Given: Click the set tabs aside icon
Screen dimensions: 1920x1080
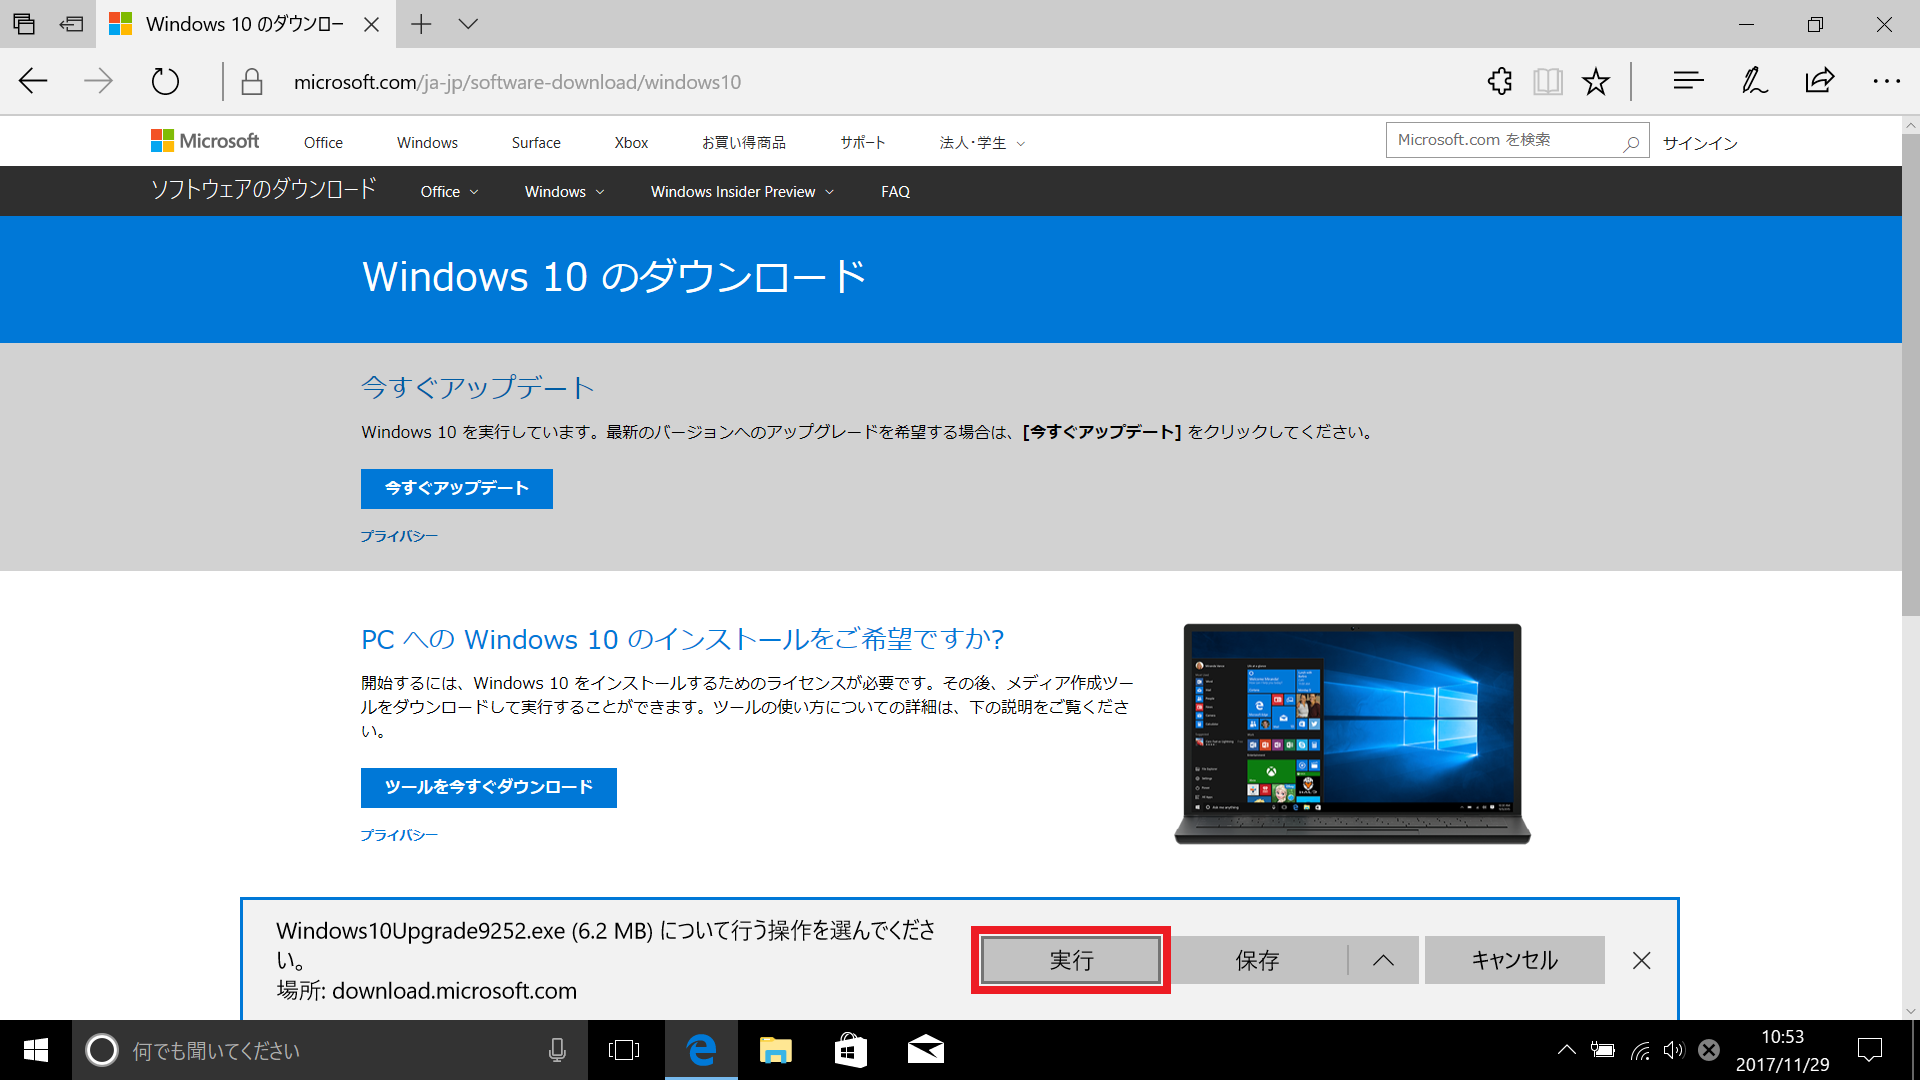Looking at the screenshot, I should [x=71, y=24].
